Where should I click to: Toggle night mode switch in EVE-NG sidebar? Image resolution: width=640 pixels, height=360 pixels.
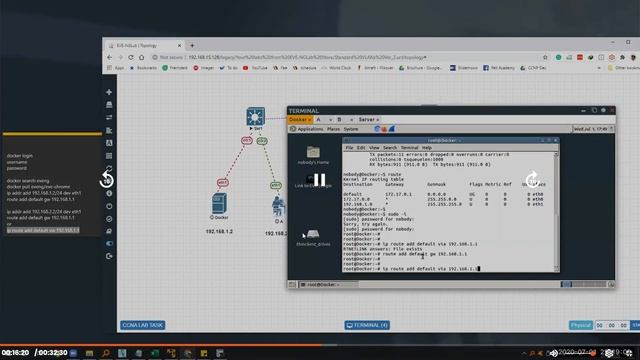coord(109,244)
